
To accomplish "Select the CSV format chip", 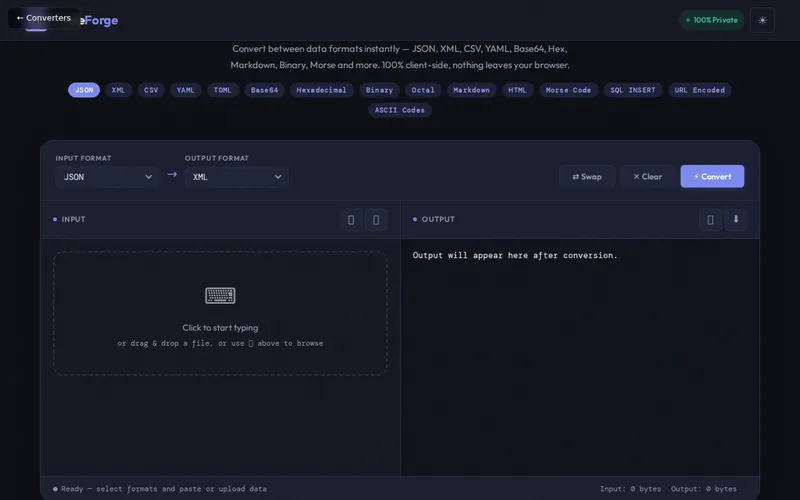I will [x=151, y=90].
